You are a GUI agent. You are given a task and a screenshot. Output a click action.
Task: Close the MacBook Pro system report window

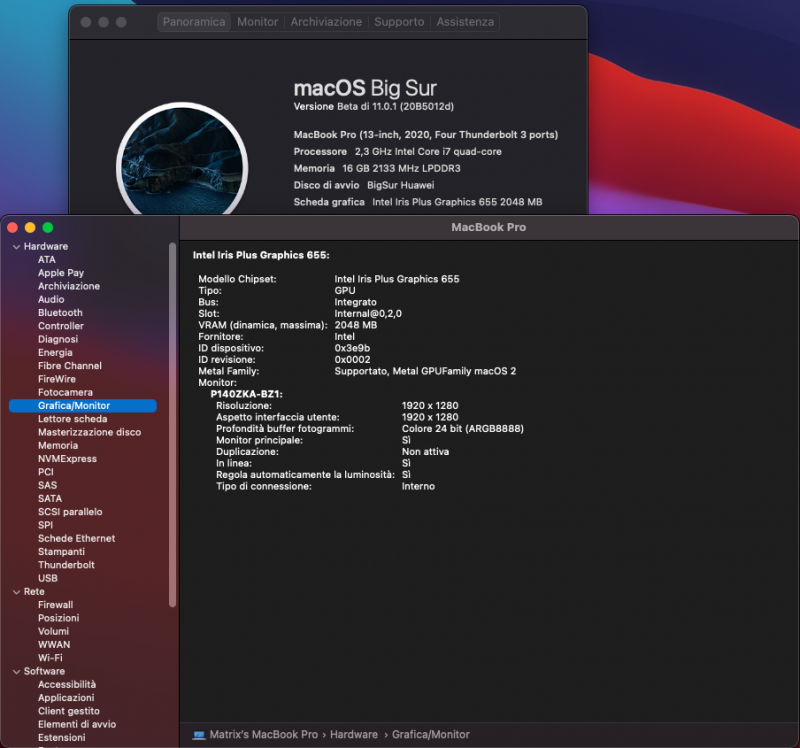(13, 228)
